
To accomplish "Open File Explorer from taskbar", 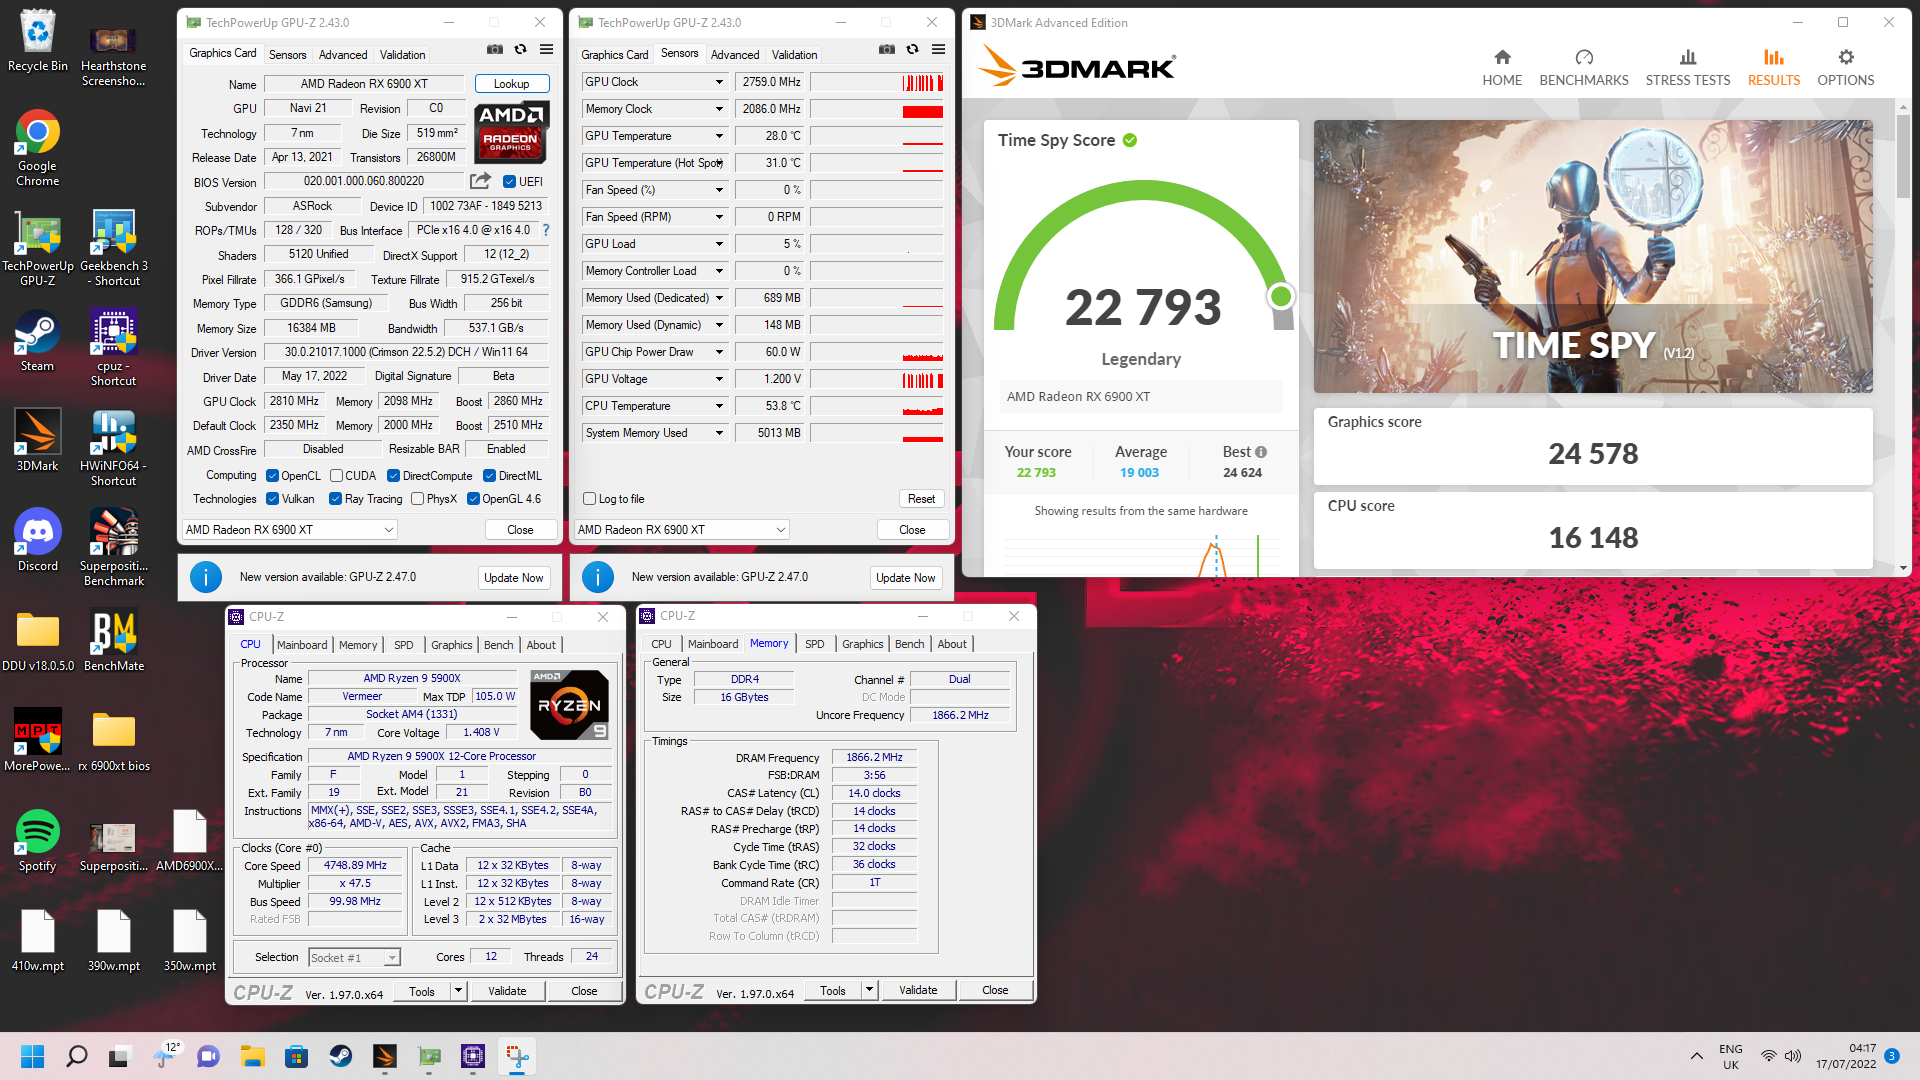I will point(252,1056).
